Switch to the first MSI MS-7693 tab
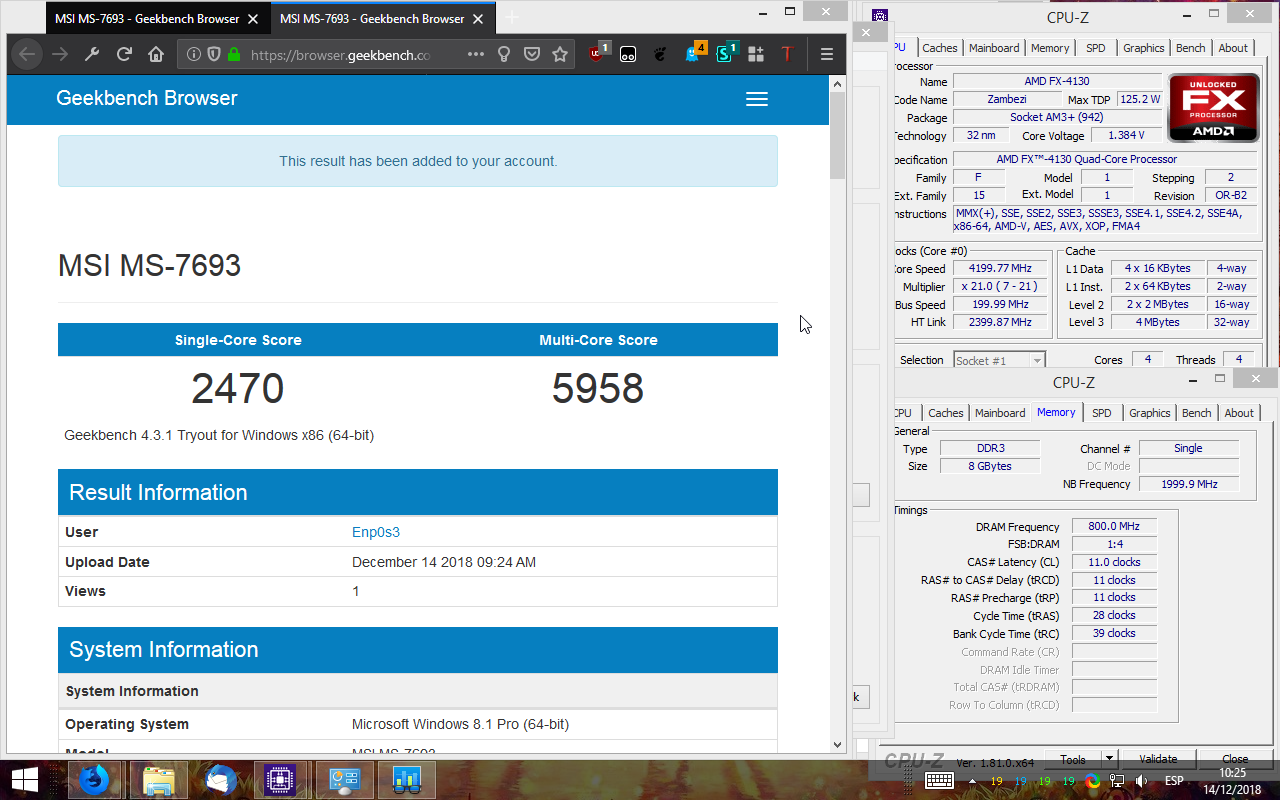 tap(147, 18)
